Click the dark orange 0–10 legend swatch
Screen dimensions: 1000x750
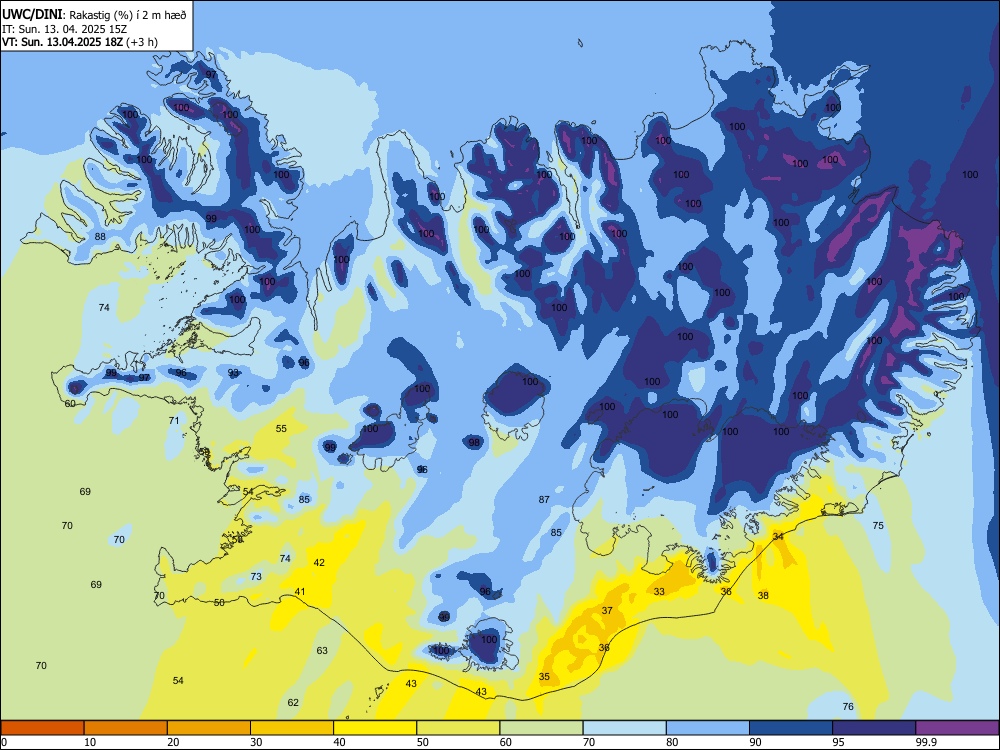coord(42,728)
